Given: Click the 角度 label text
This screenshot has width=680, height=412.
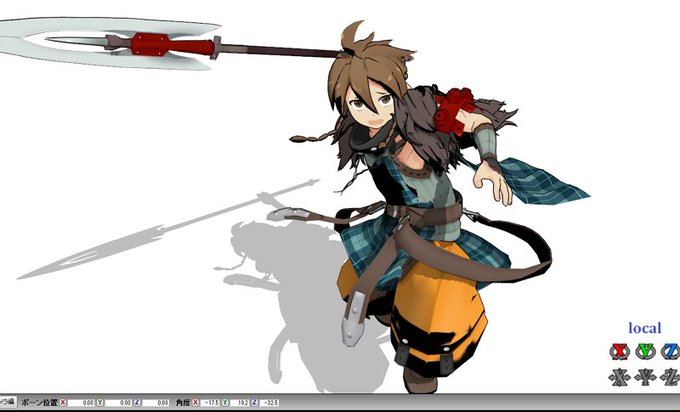Looking at the screenshot, I should [x=183, y=402].
